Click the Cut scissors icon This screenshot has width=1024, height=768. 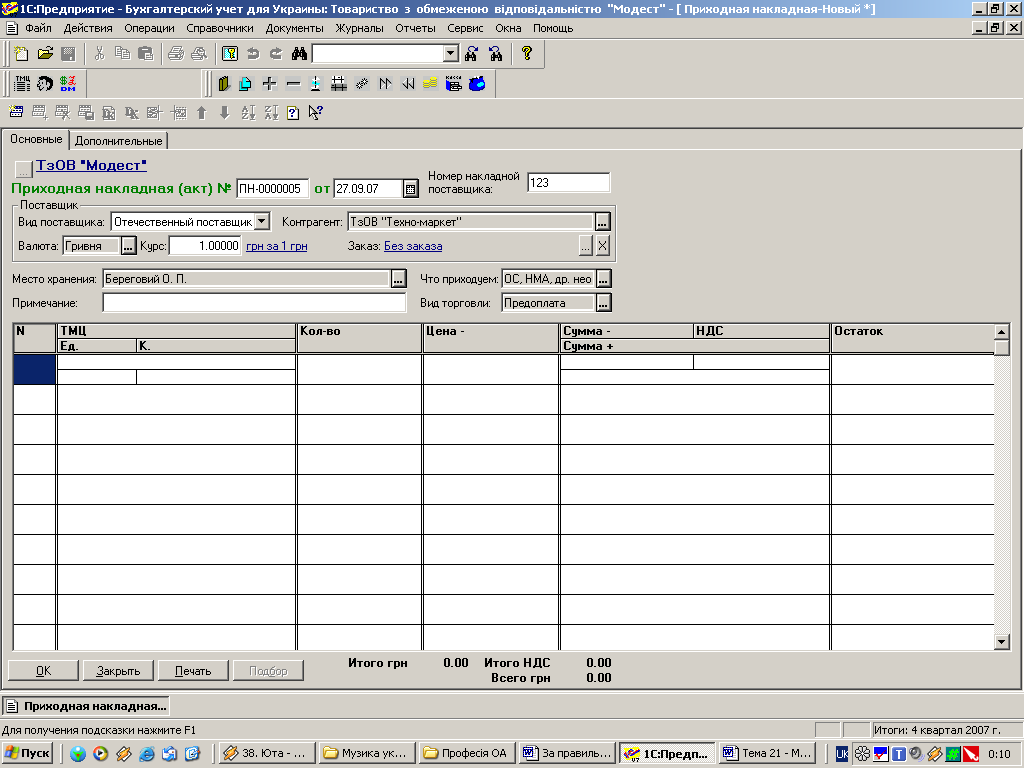coord(99,54)
